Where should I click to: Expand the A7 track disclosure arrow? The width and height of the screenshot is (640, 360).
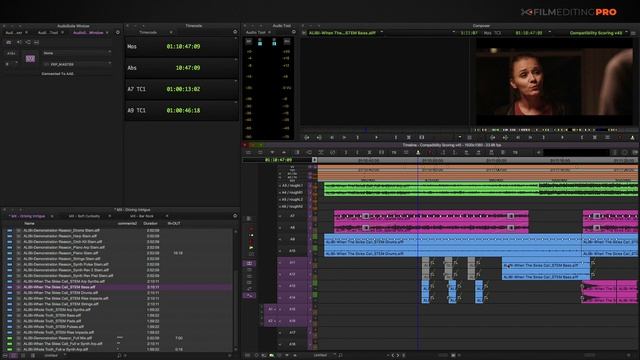click(280, 216)
